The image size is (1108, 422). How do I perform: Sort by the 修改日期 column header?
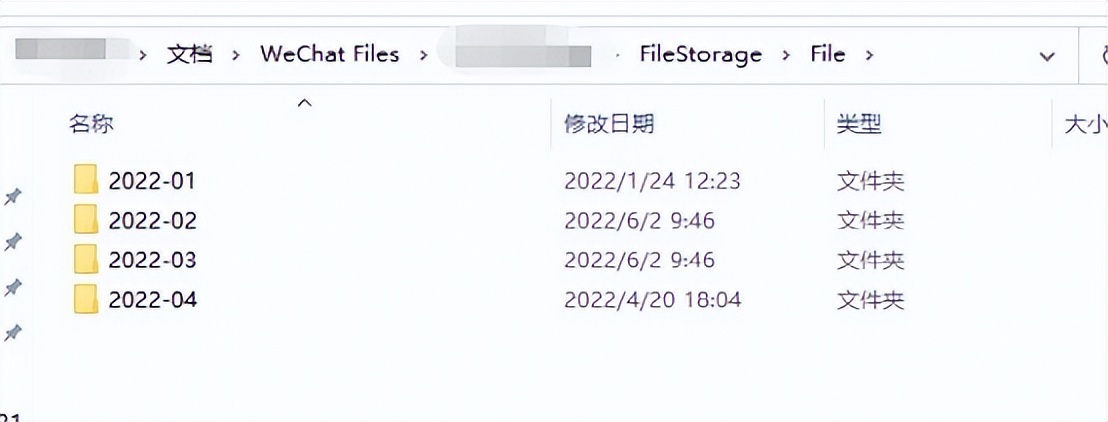[609, 124]
